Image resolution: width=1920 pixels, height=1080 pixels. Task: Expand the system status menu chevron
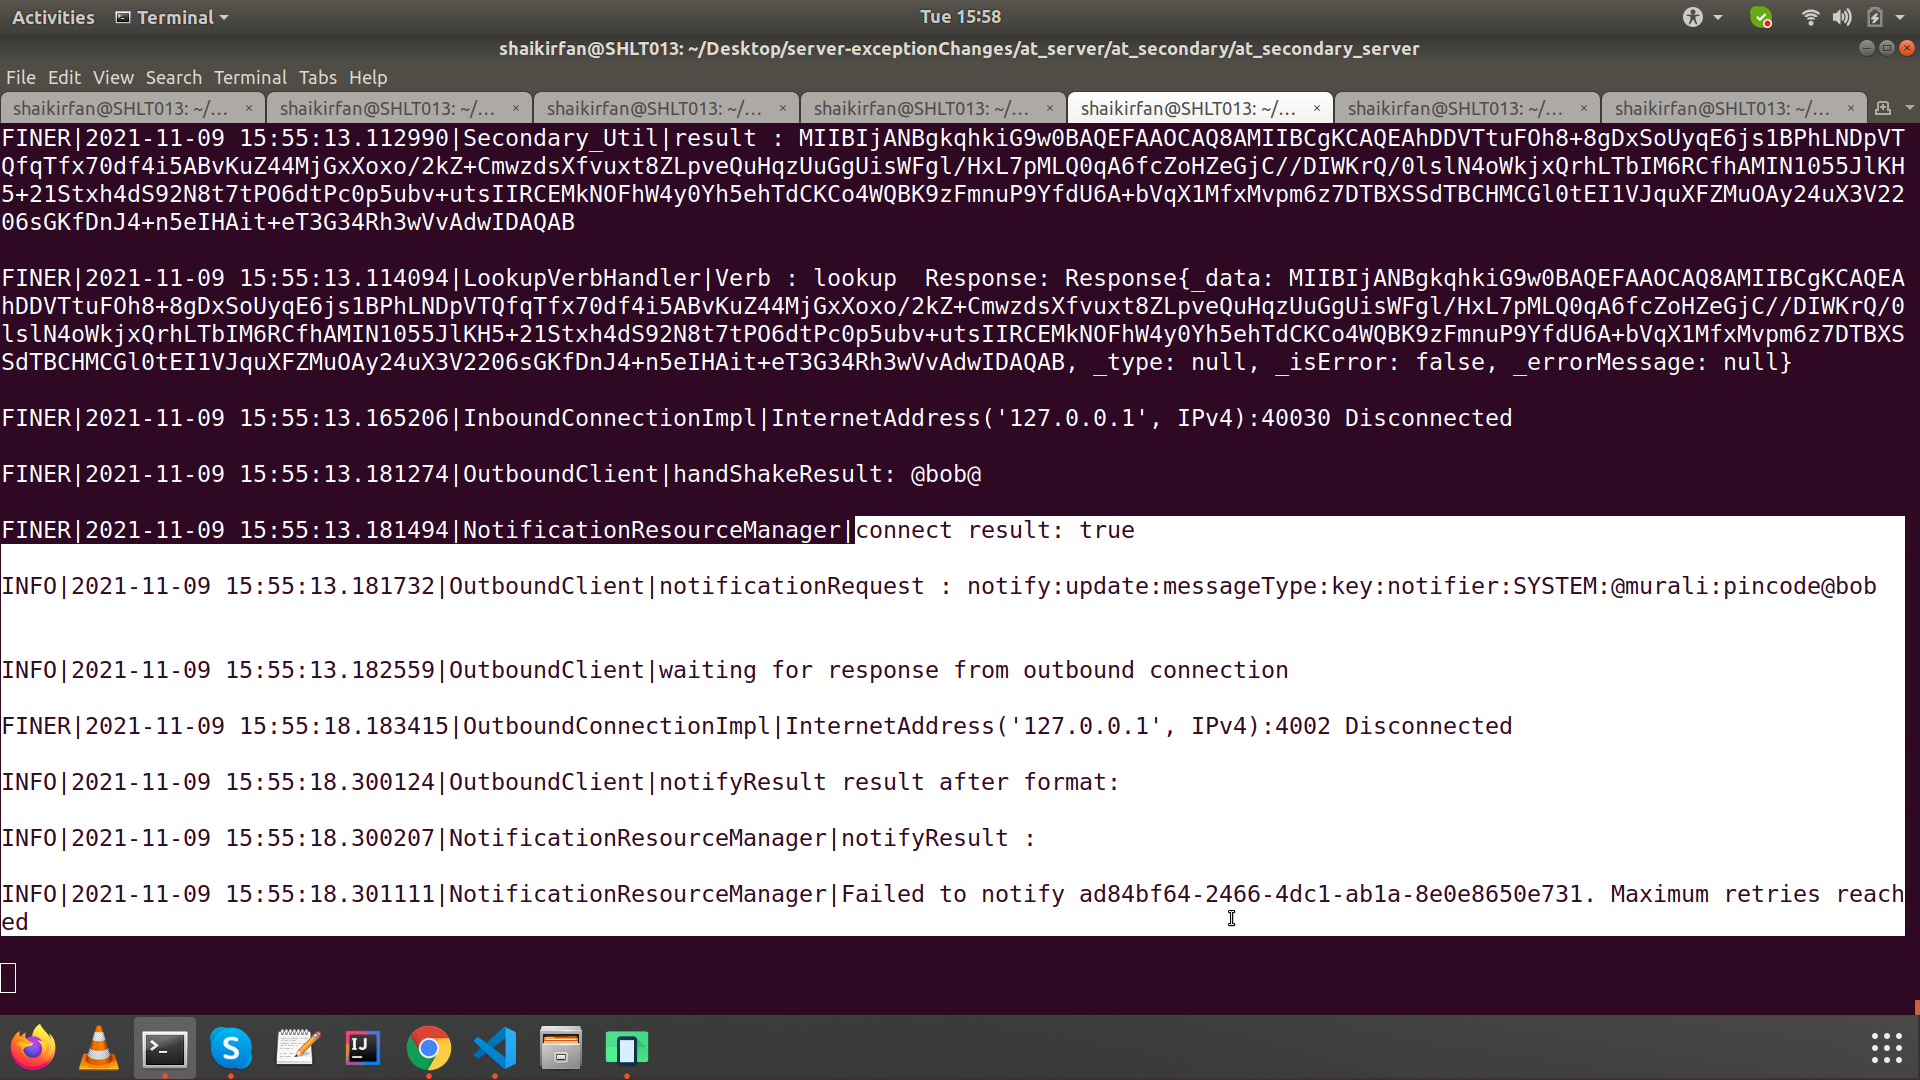pos(1901,17)
